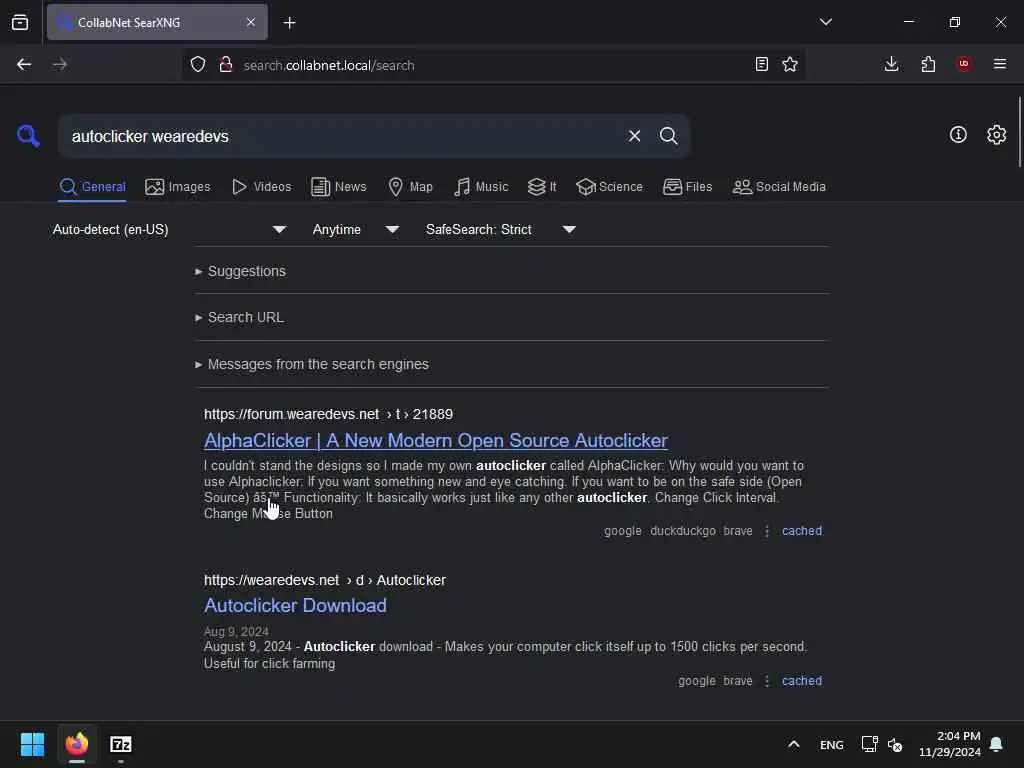Click the browser address bar
The height and width of the screenshot is (768, 1024).
[x=493, y=65]
